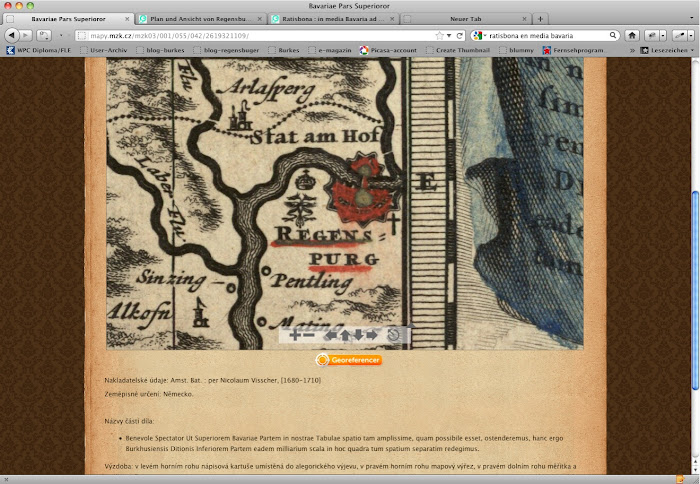This screenshot has width=700, height=484.
Task: Click the text 'Zeměpisné určení: Německo.'
Action: tap(149, 394)
